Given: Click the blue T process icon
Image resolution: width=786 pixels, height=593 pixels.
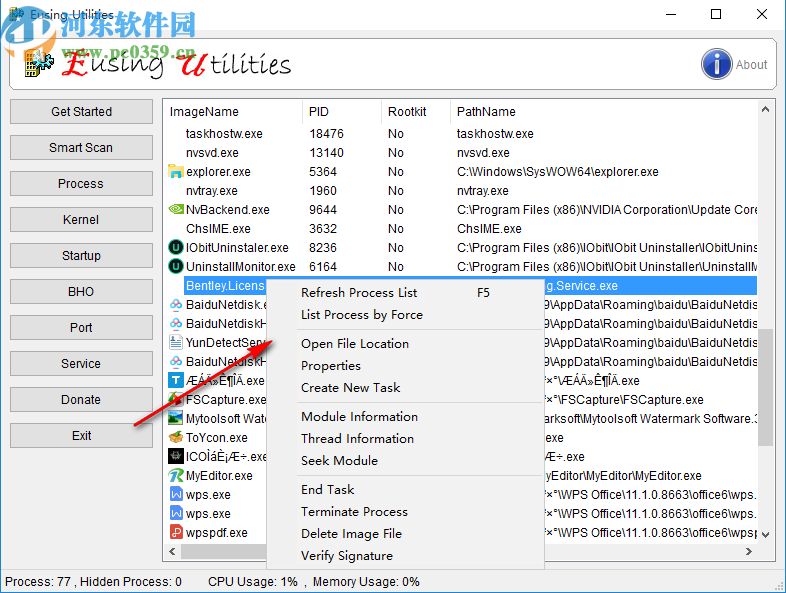Looking at the screenshot, I should coord(175,380).
